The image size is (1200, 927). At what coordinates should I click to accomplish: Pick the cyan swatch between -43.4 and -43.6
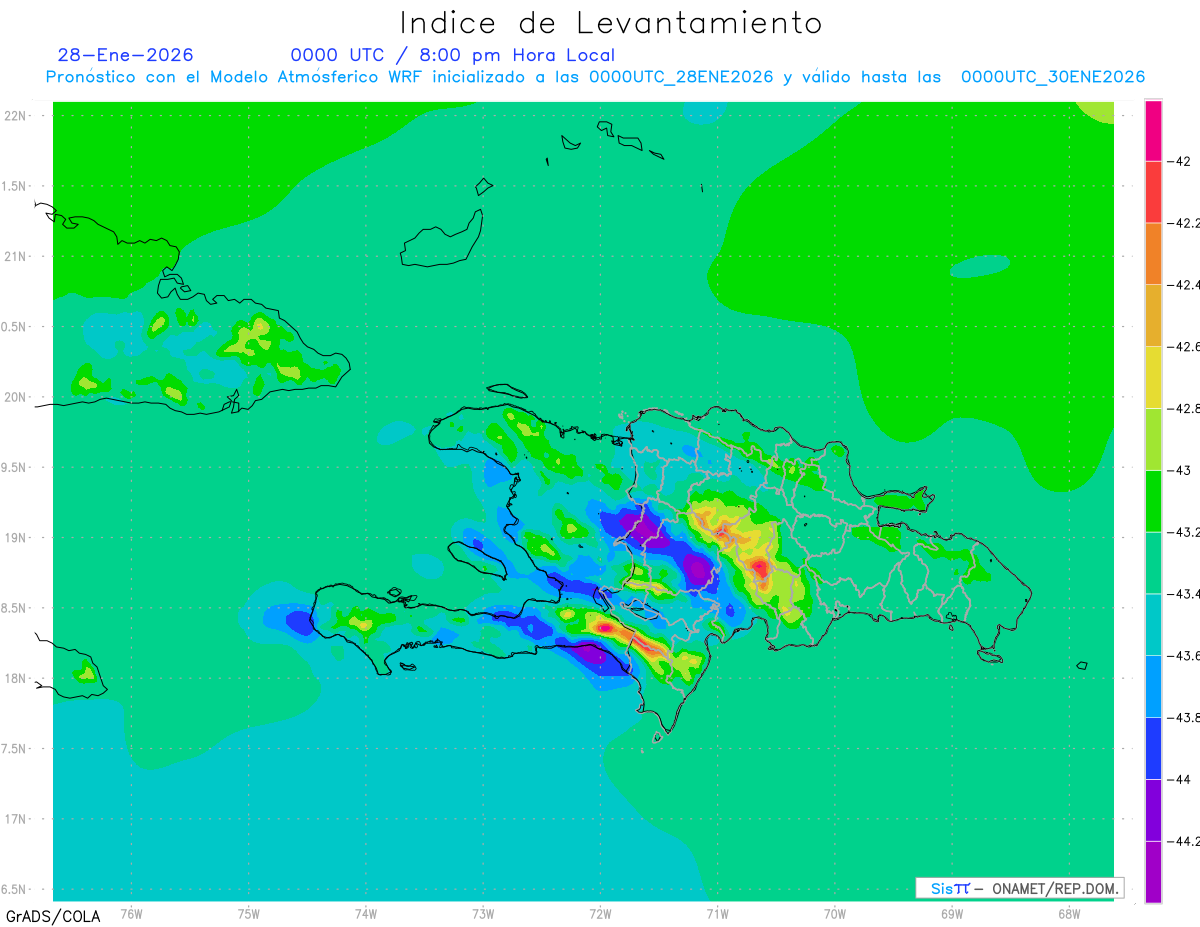point(1153,625)
